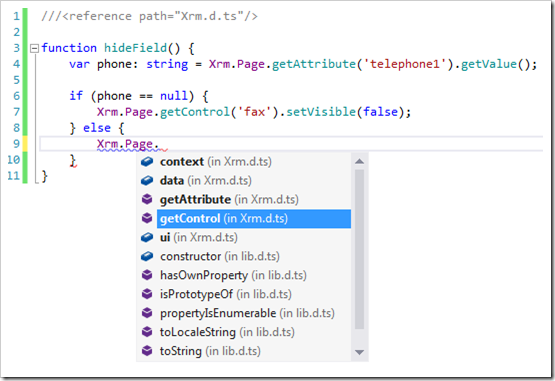This screenshot has height=381, width=555.
Task: Click the method icon beside toLocaleString
Action: 147,332
